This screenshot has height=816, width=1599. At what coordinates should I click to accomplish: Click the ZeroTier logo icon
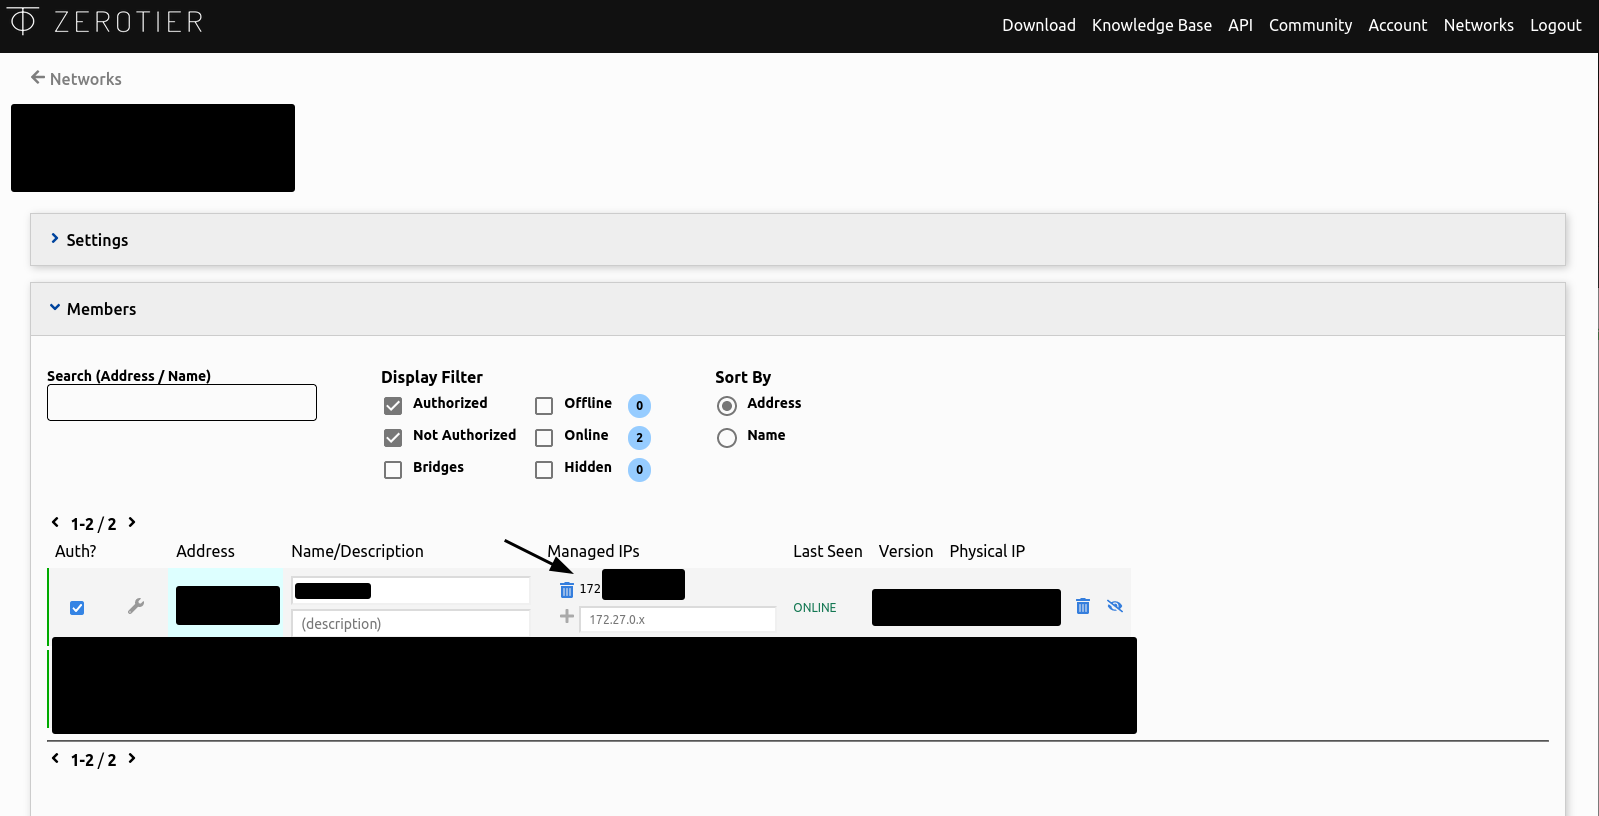[22, 20]
